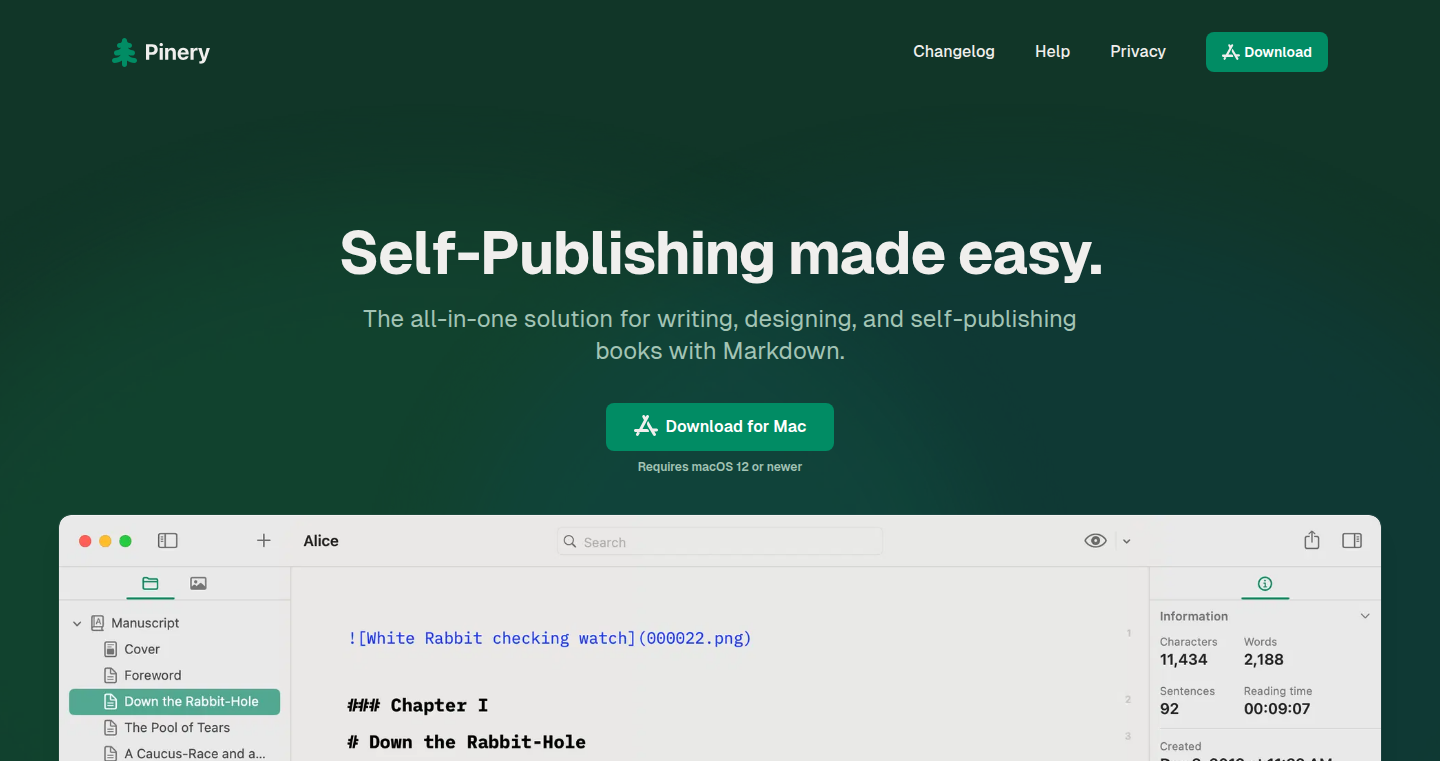Click the # Down the Rabbit-Hole heading
This screenshot has height=761, width=1440.
(466, 742)
